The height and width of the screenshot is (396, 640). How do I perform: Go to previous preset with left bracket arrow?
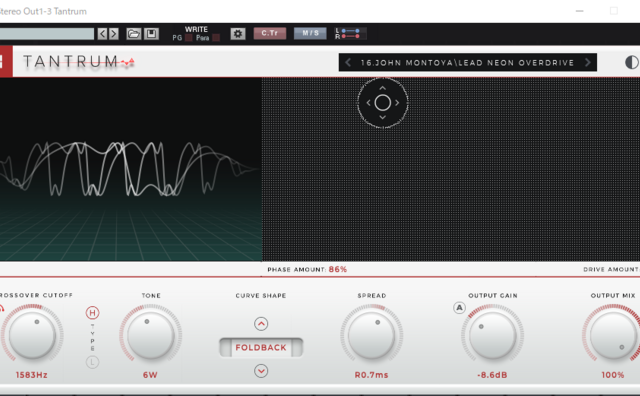point(102,33)
